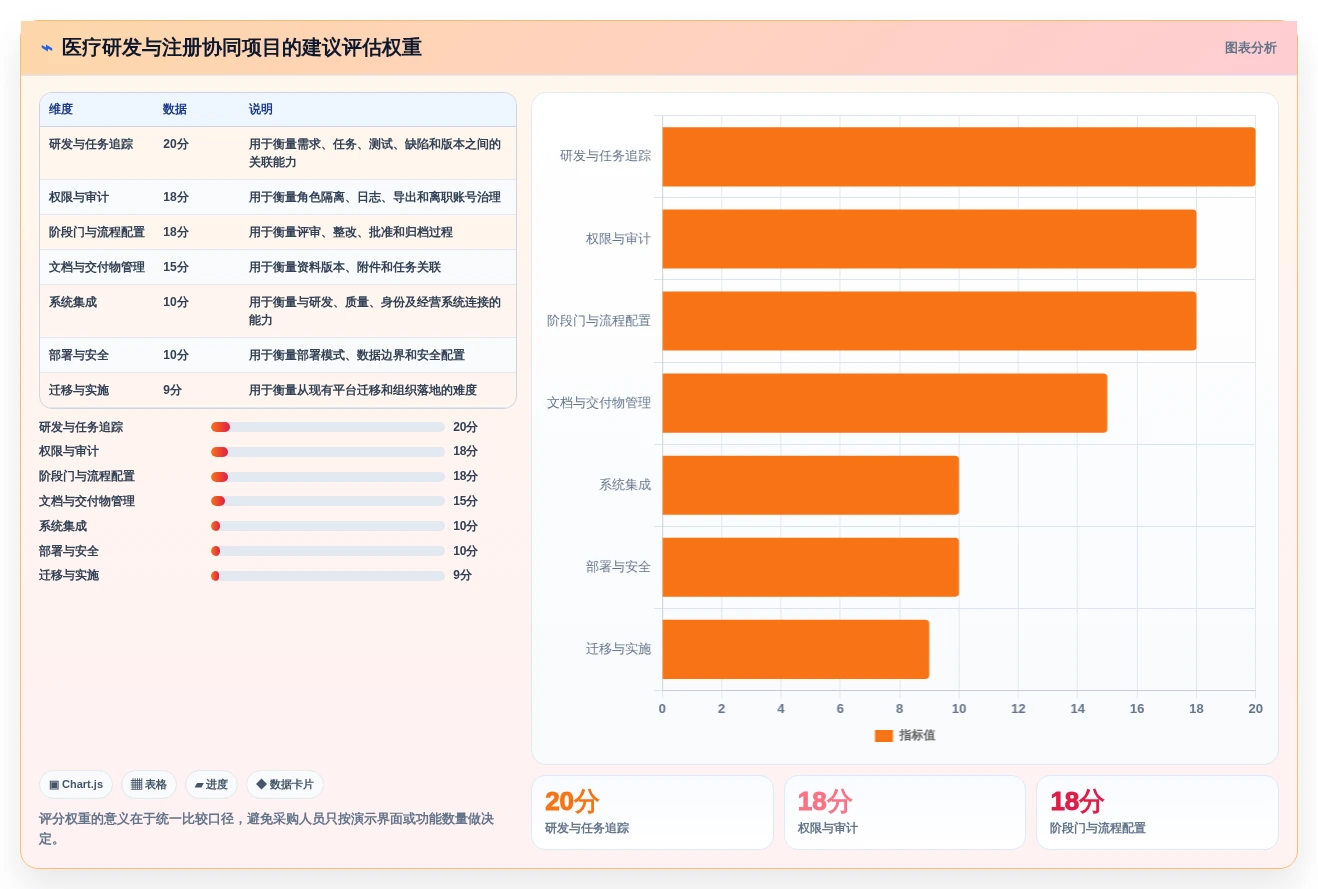Viewport: 1318px width, 889px height.
Task: Click description 用于衡量角色隔离、日志、导出和离职账号治理
Action: [x=375, y=197]
